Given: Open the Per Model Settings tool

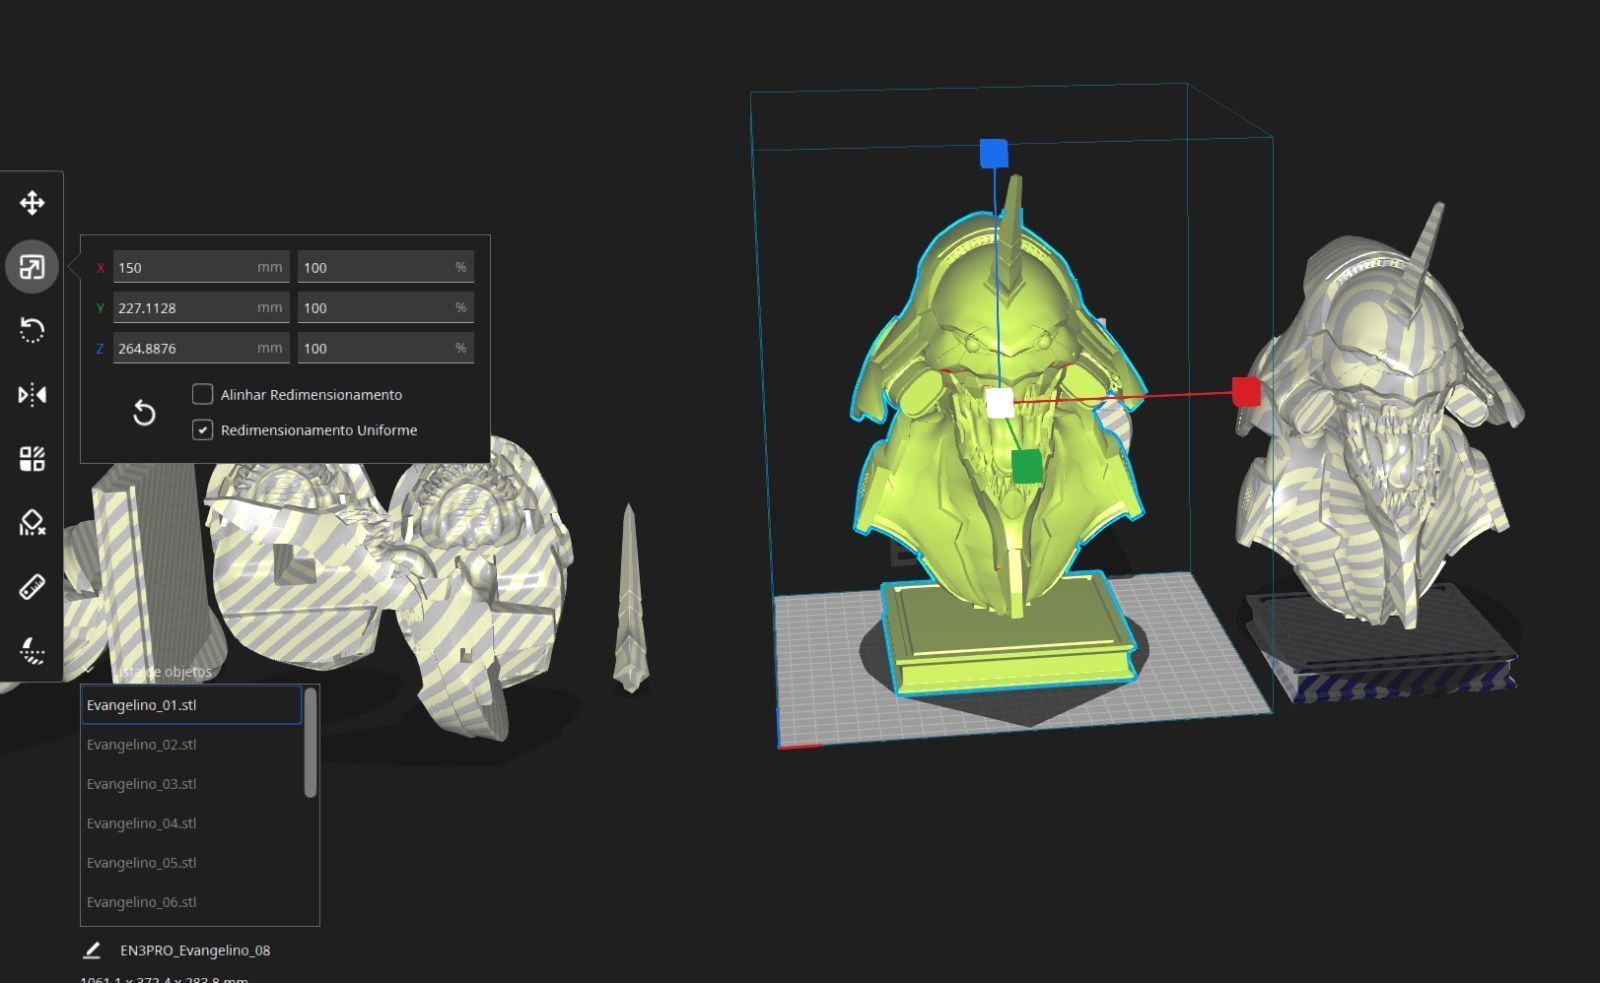Looking at the screenshot, I should pos(32,458).
